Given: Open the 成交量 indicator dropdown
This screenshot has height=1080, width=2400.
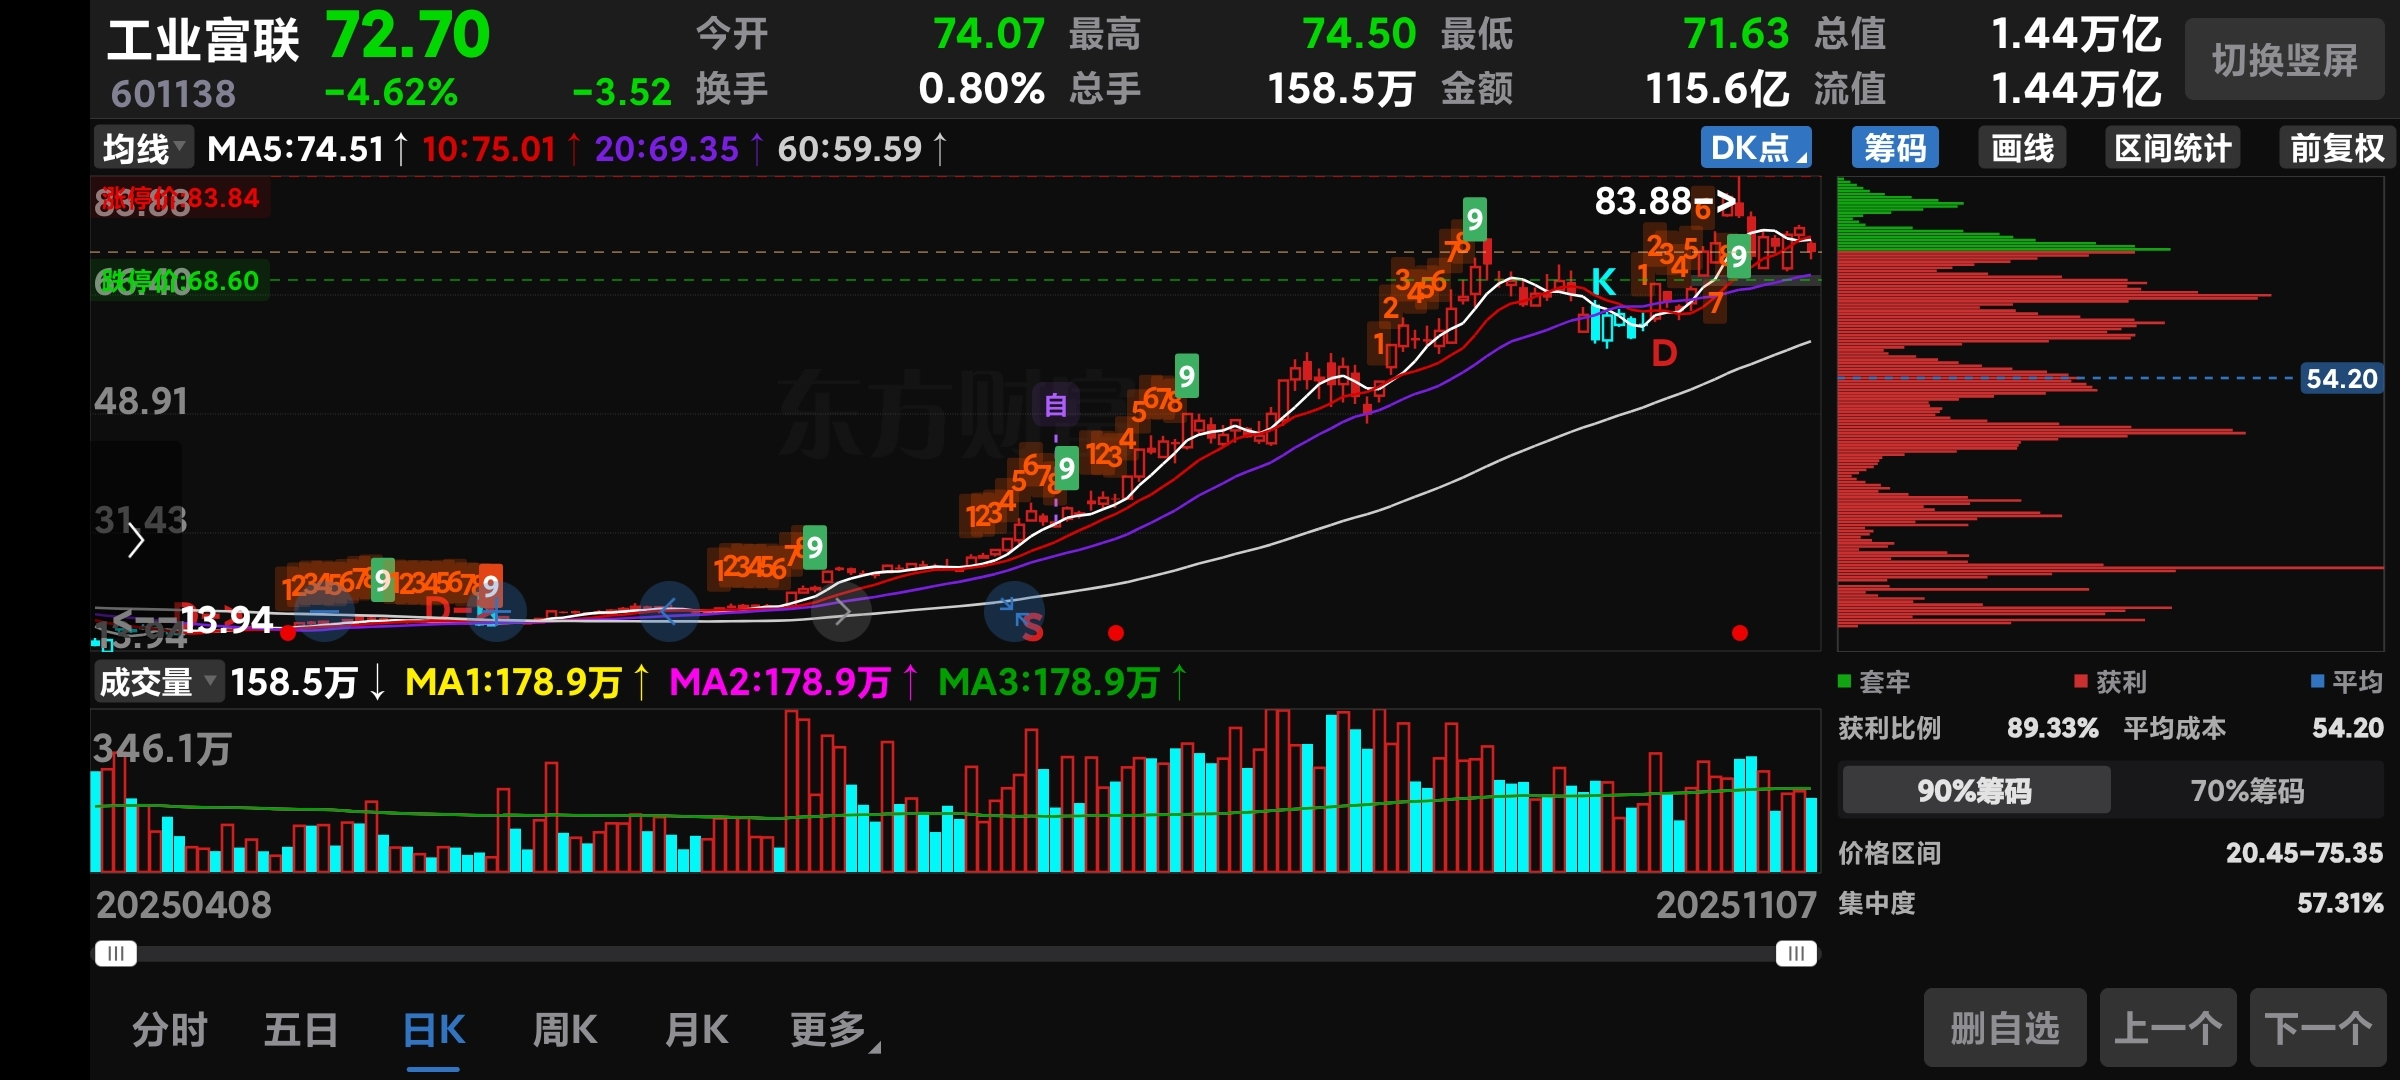Looking at the screenshot, I should (x=157, y=683).
